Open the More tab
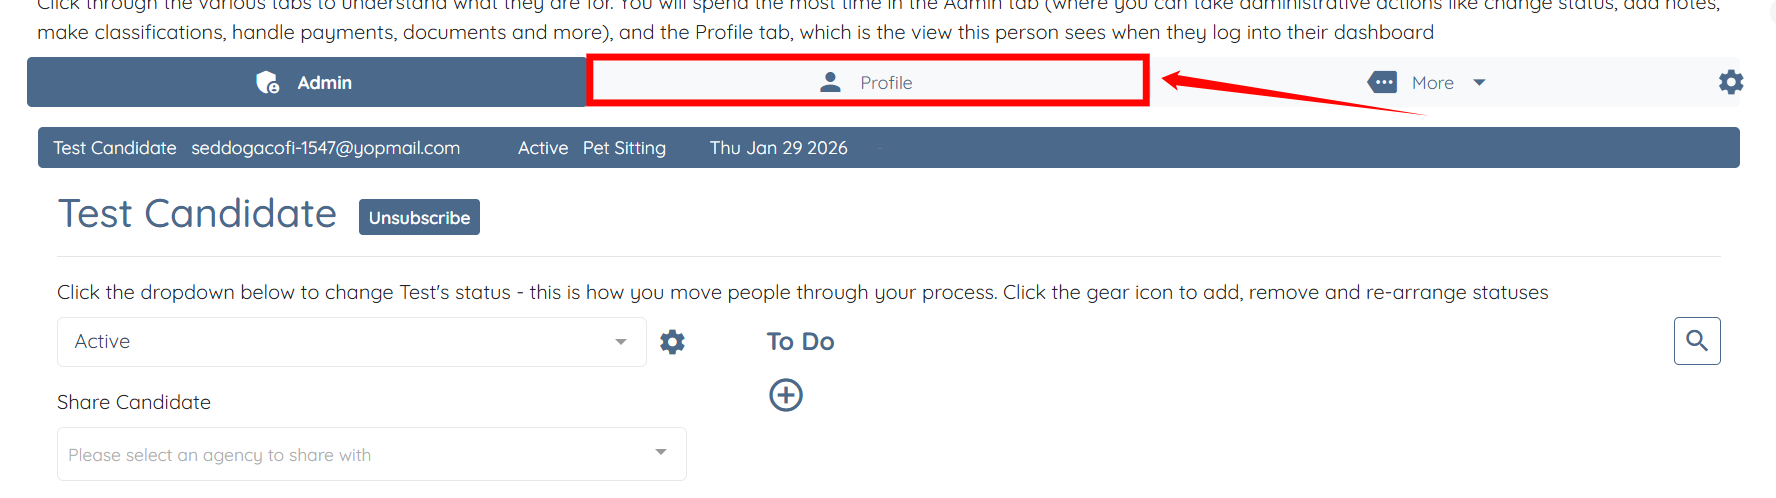Image resolution: width=1776 pixels, height=498 pixels. point(1432,83)
